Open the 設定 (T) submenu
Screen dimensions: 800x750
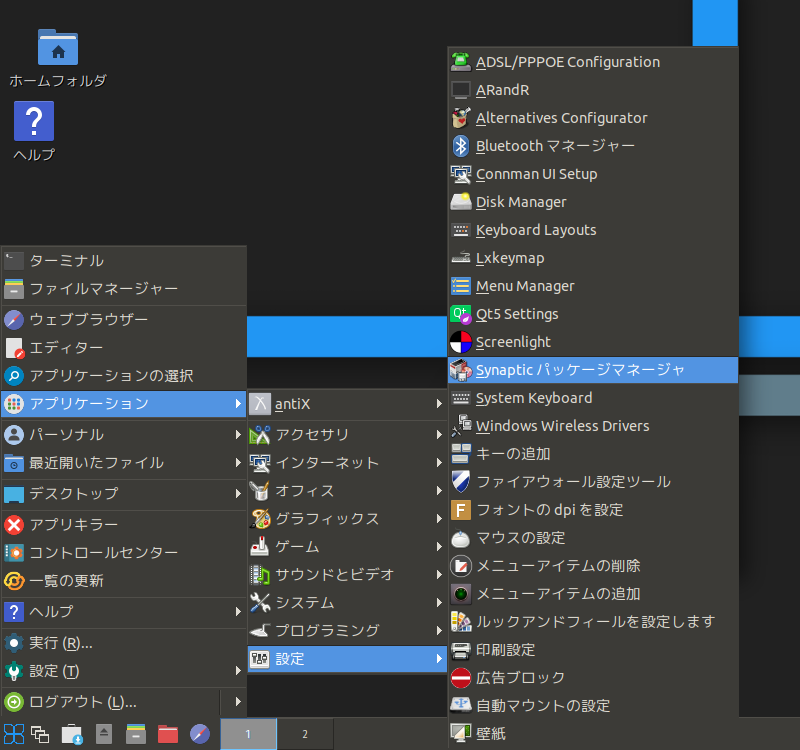point(124,671)
